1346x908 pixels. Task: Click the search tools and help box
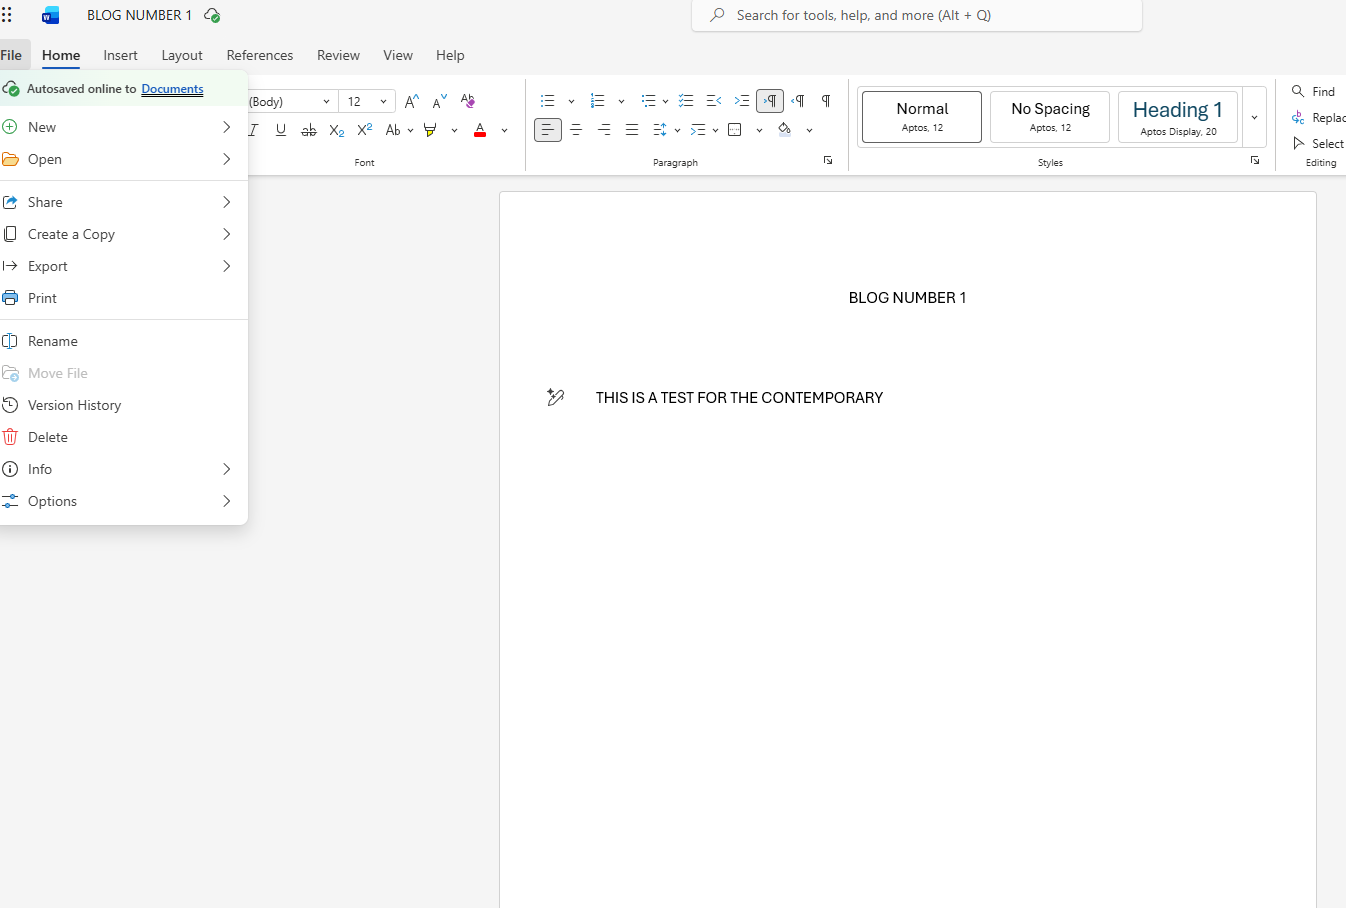(x=917, y=15)
